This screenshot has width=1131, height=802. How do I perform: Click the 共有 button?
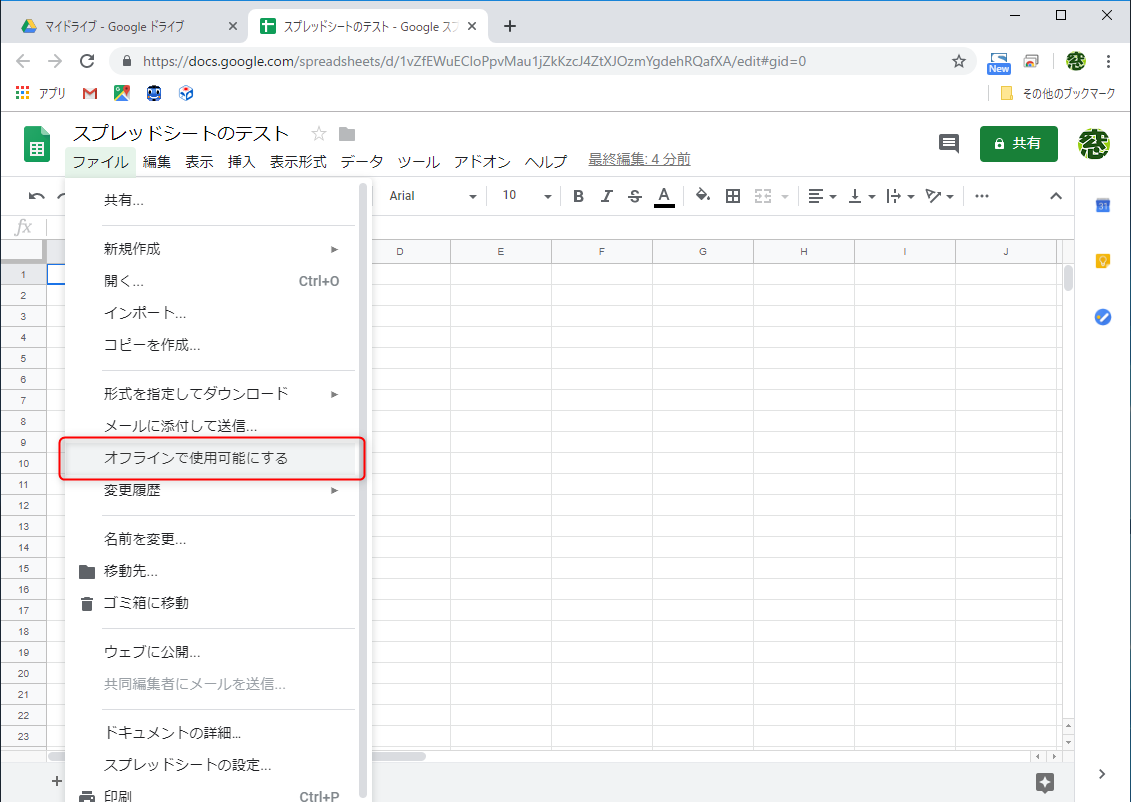(x=1018, y=143)
